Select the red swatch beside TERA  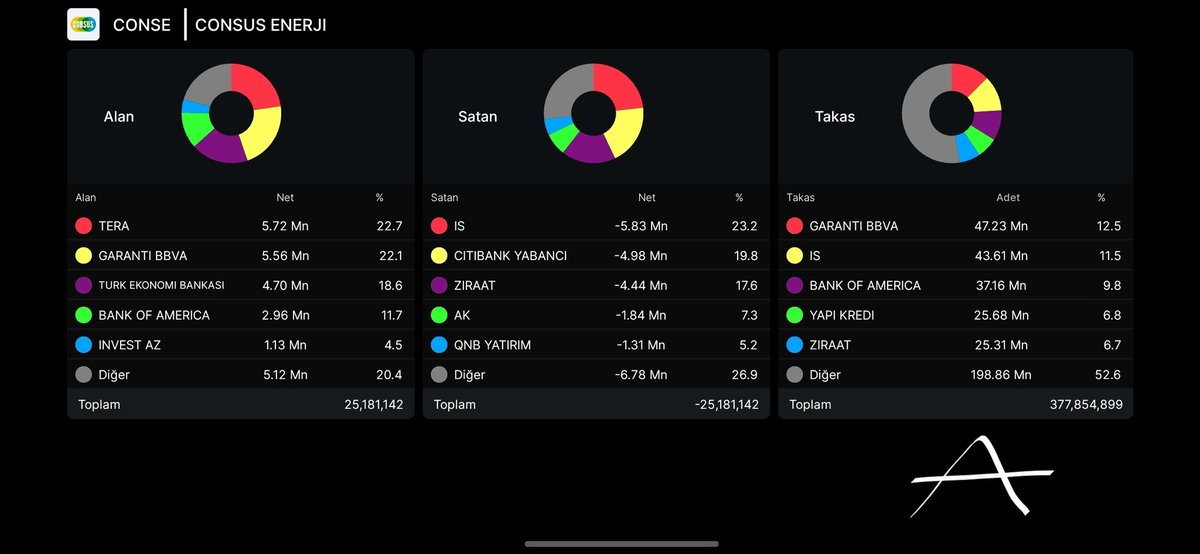(84, 226)
